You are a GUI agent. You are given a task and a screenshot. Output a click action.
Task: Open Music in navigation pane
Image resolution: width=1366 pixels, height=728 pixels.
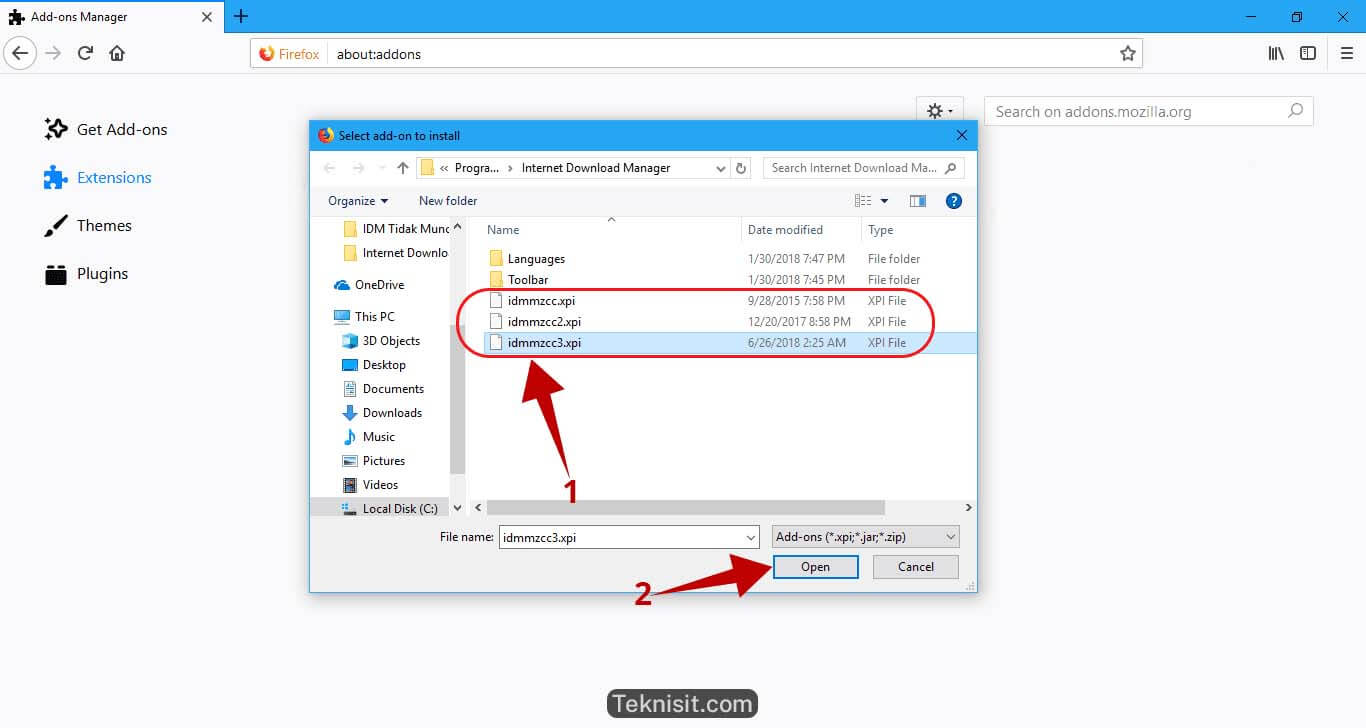coord(369,437)
